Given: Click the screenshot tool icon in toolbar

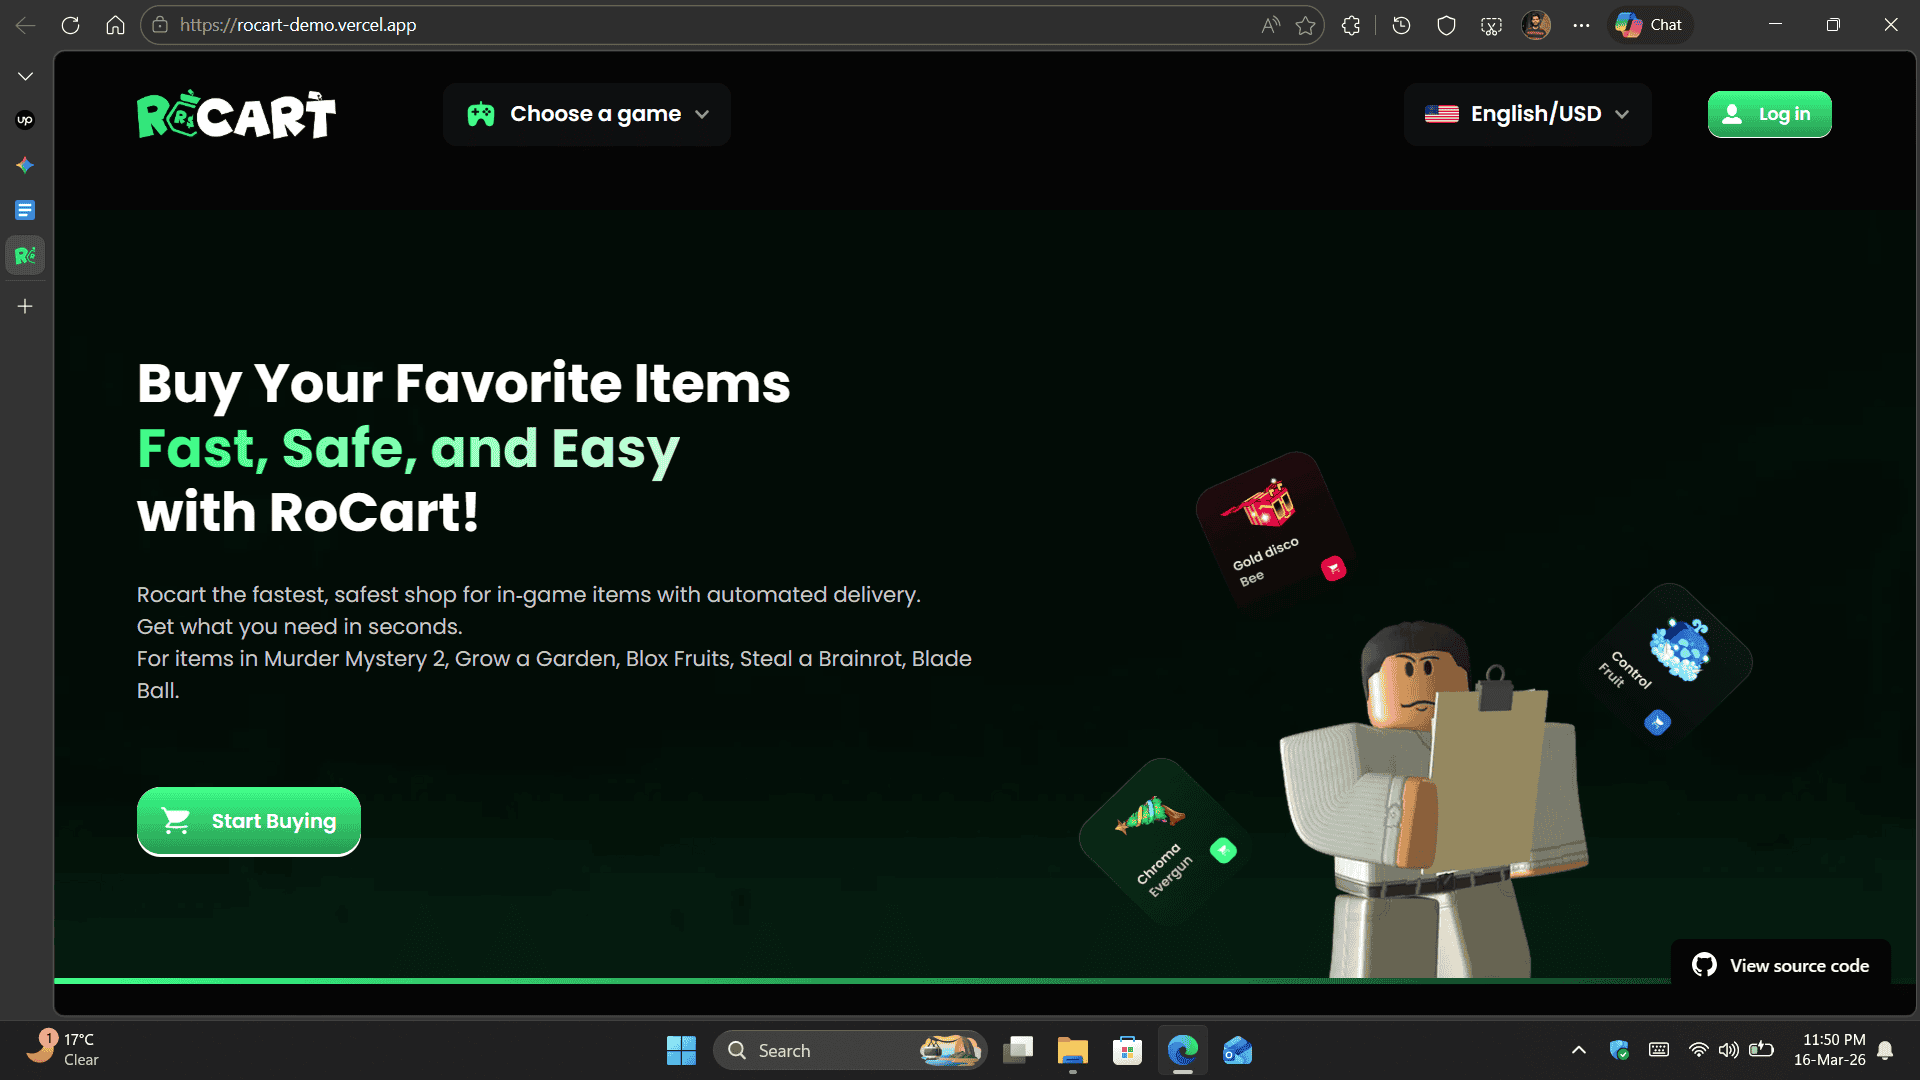Looking at the screenshot, I should (1491, 25).
